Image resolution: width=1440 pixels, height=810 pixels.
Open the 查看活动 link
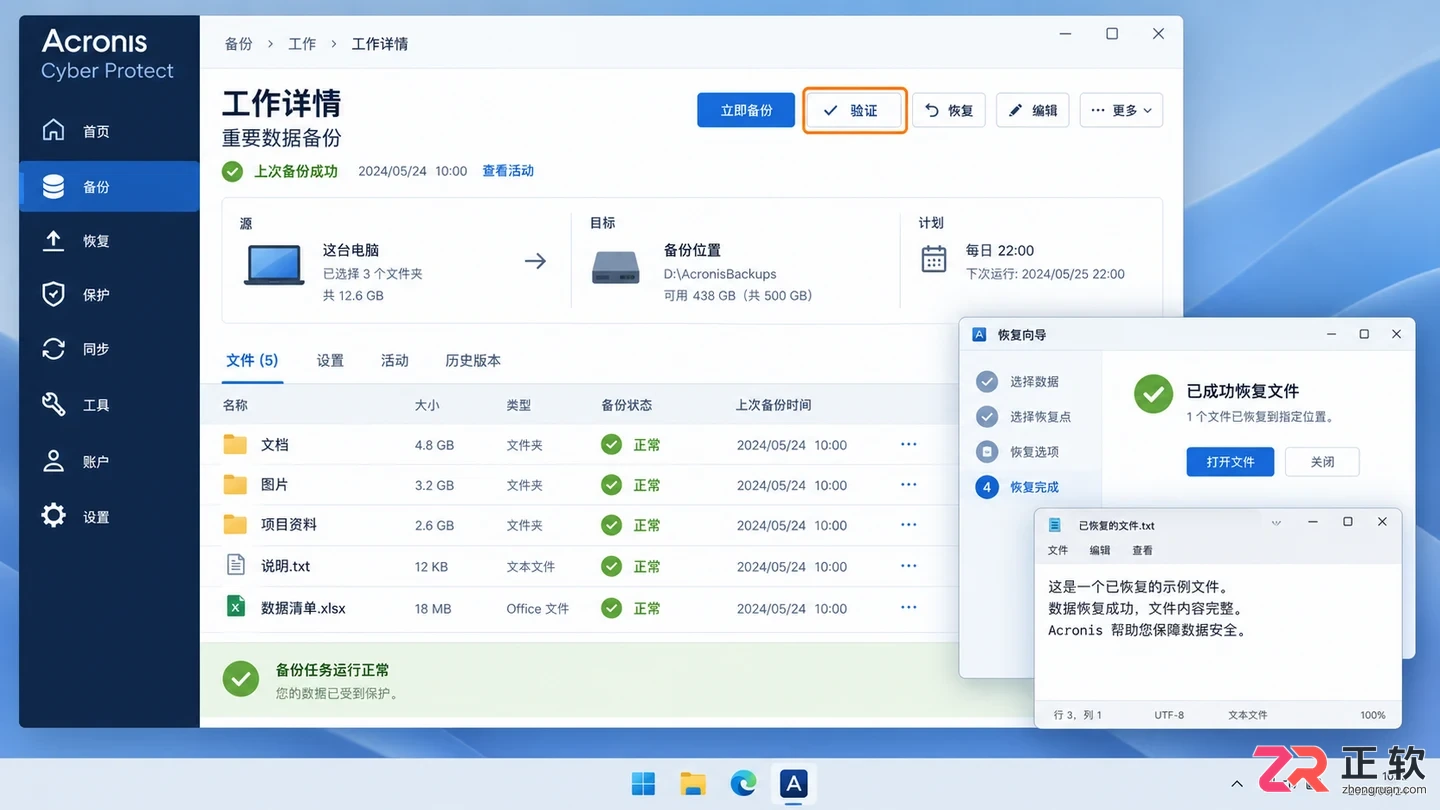508,171
